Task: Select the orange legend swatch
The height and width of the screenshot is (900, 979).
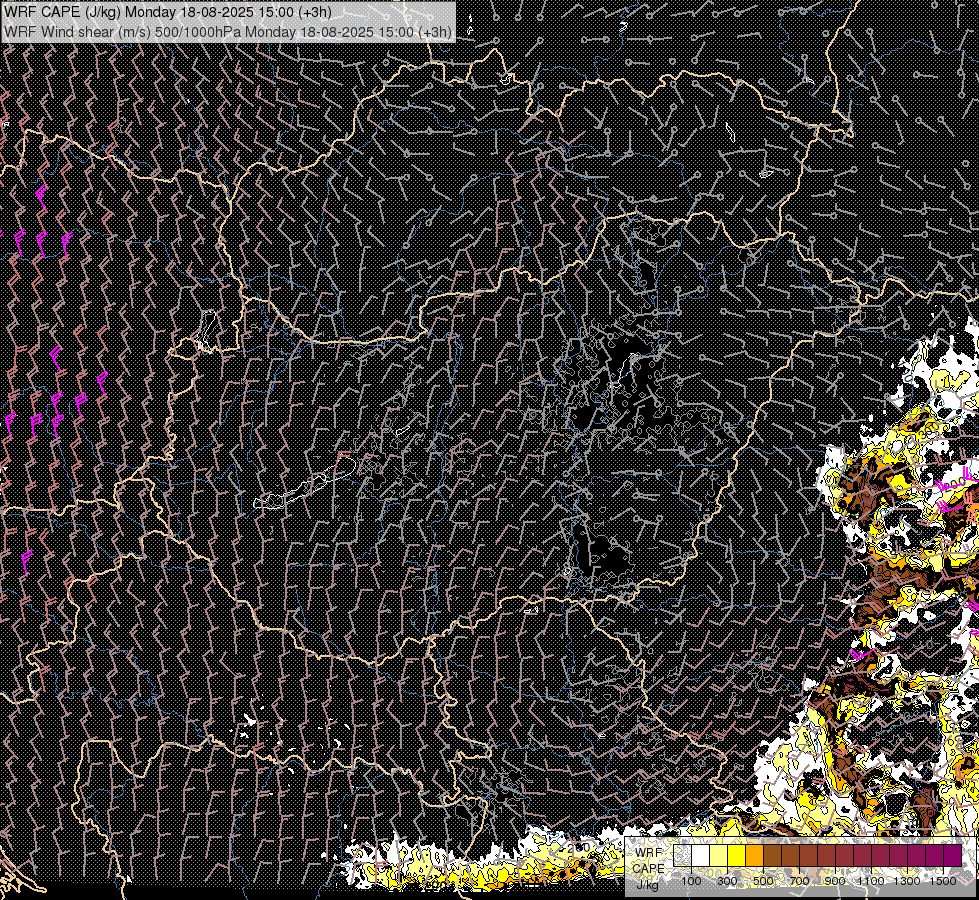Action: pyautogui.click(x=754, y=855)
